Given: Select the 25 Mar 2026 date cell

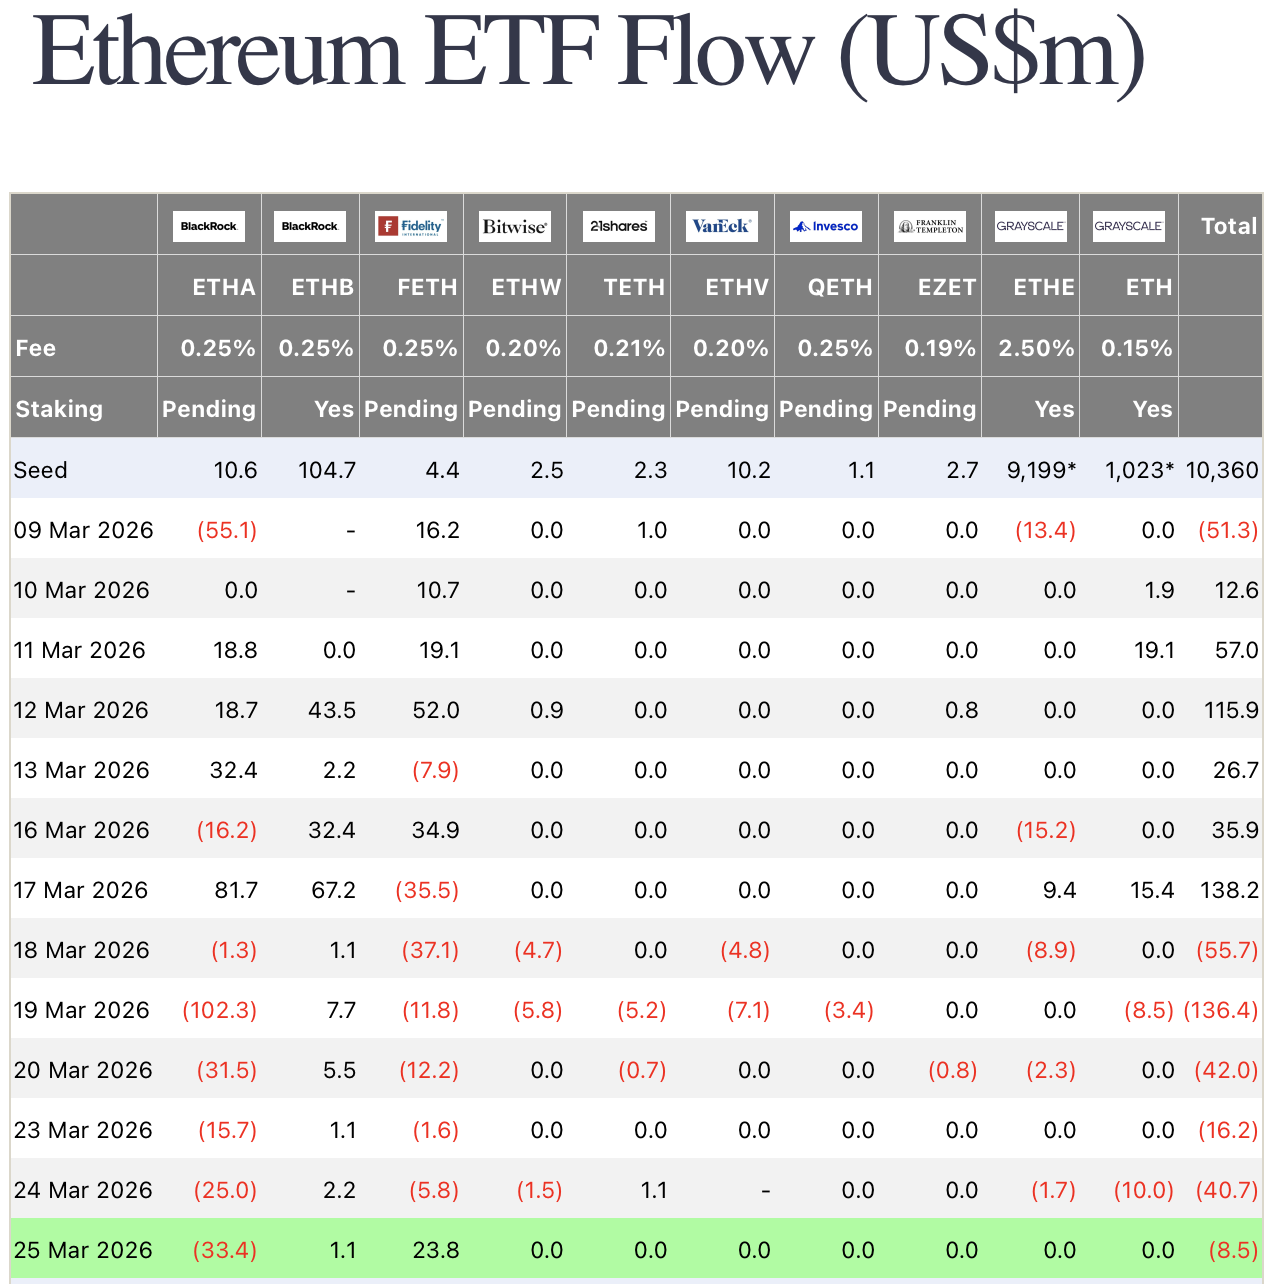Looking at the screenshot, I should 83,1250.
